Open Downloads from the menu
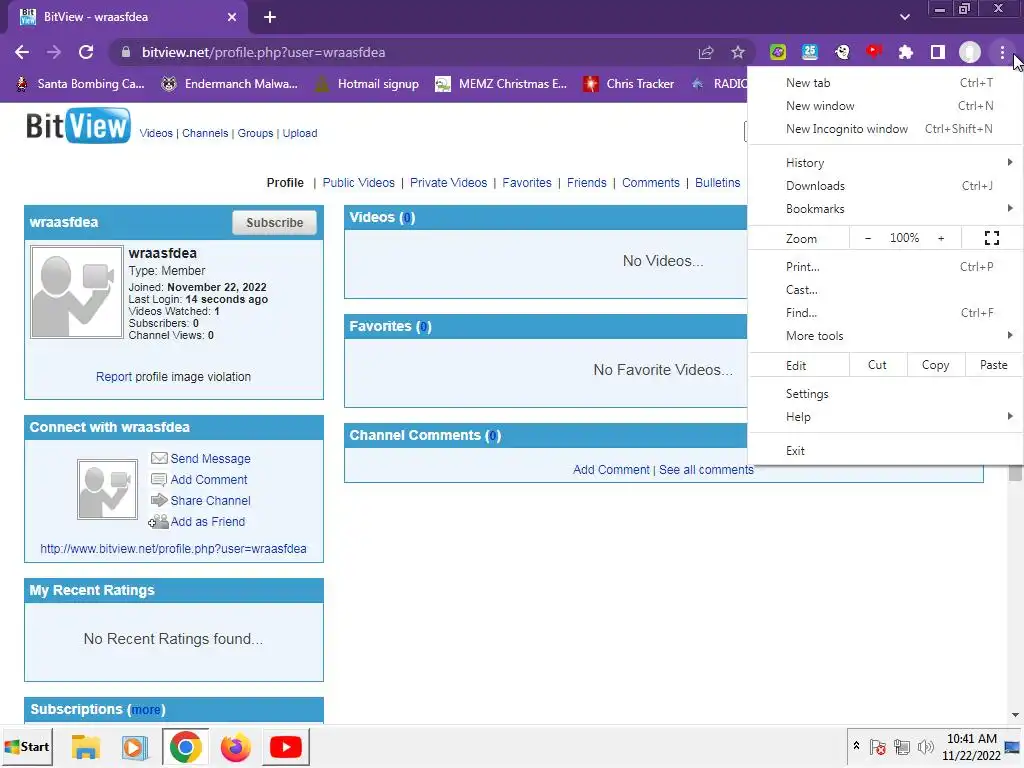 [x=886, y=186]
